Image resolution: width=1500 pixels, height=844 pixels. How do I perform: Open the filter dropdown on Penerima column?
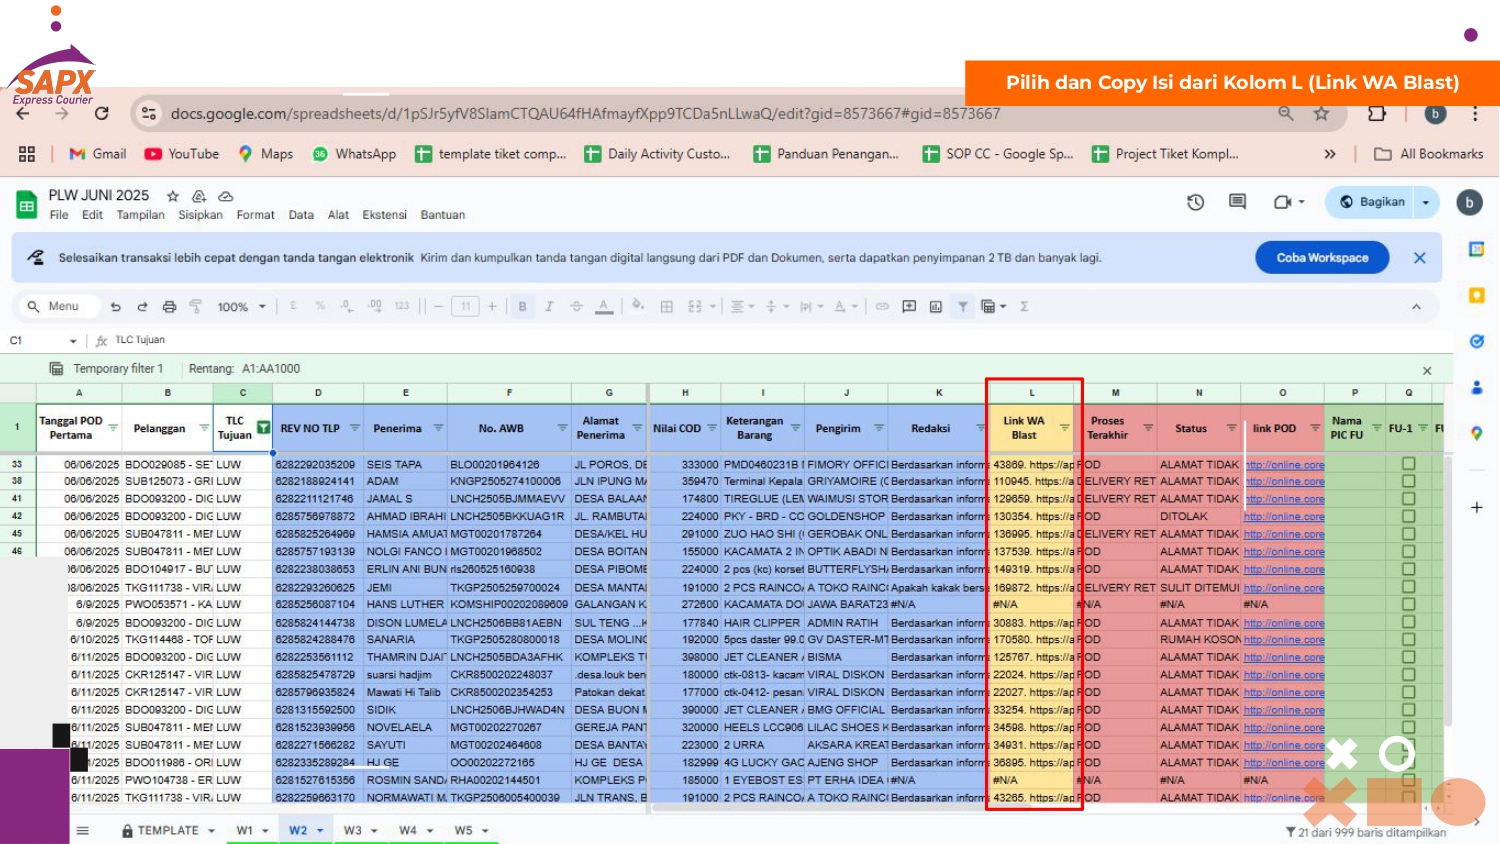coord(438,428)
